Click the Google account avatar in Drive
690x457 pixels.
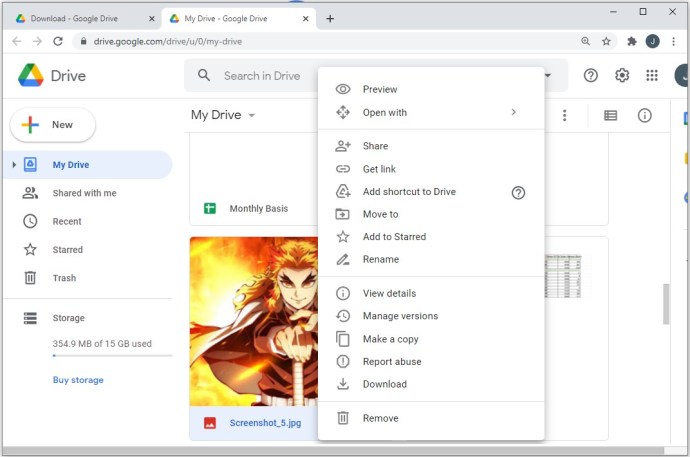[681, 76]
